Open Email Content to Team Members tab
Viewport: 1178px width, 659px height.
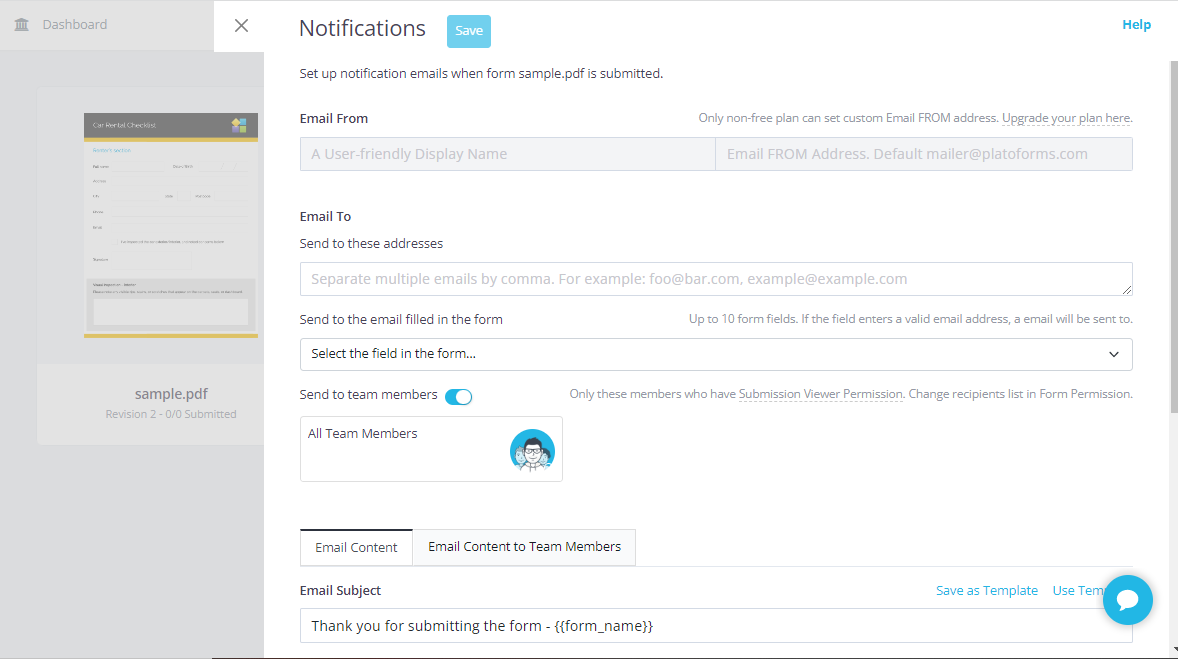click(524, 547)
